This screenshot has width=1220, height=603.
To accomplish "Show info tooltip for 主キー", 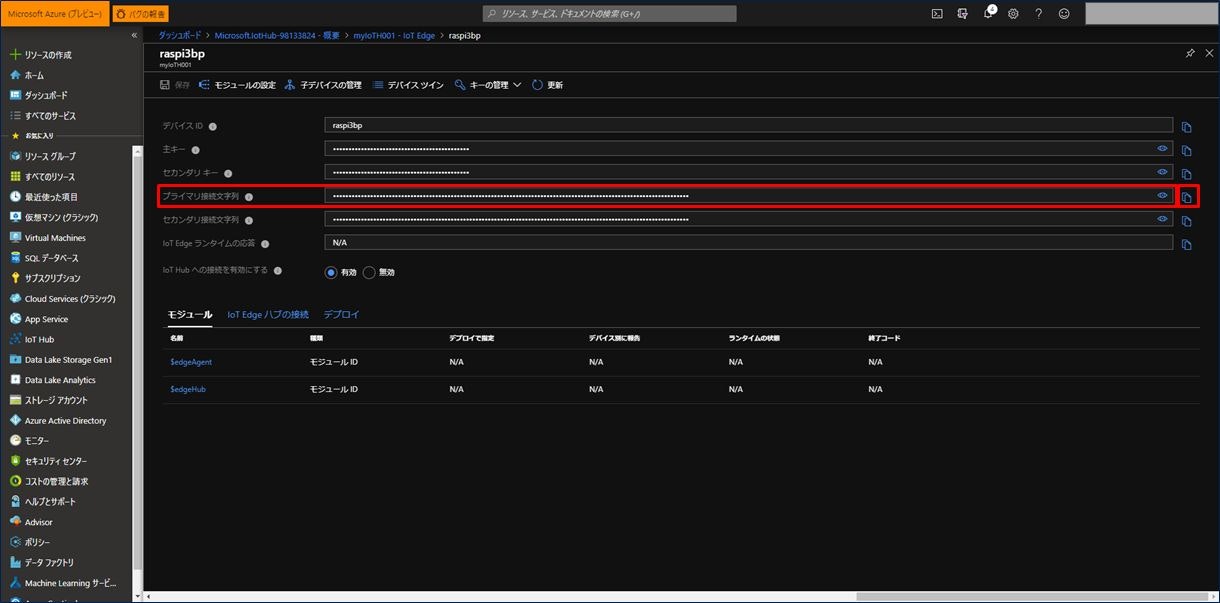I will (x=195, y=150).
